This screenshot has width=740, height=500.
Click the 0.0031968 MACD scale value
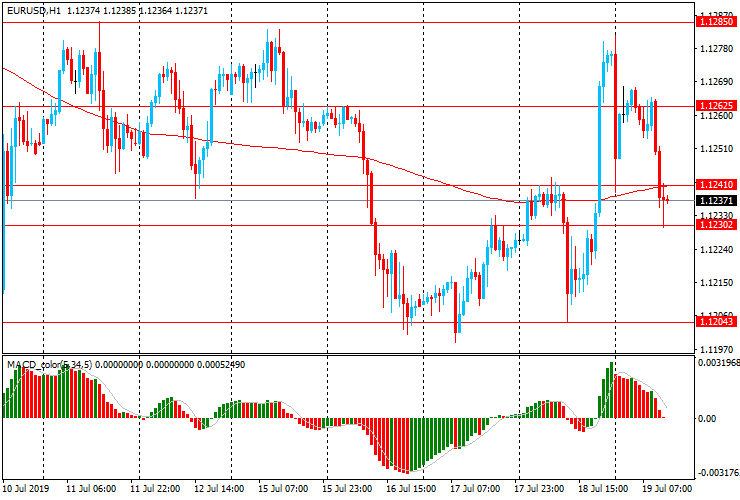point(718,363)
